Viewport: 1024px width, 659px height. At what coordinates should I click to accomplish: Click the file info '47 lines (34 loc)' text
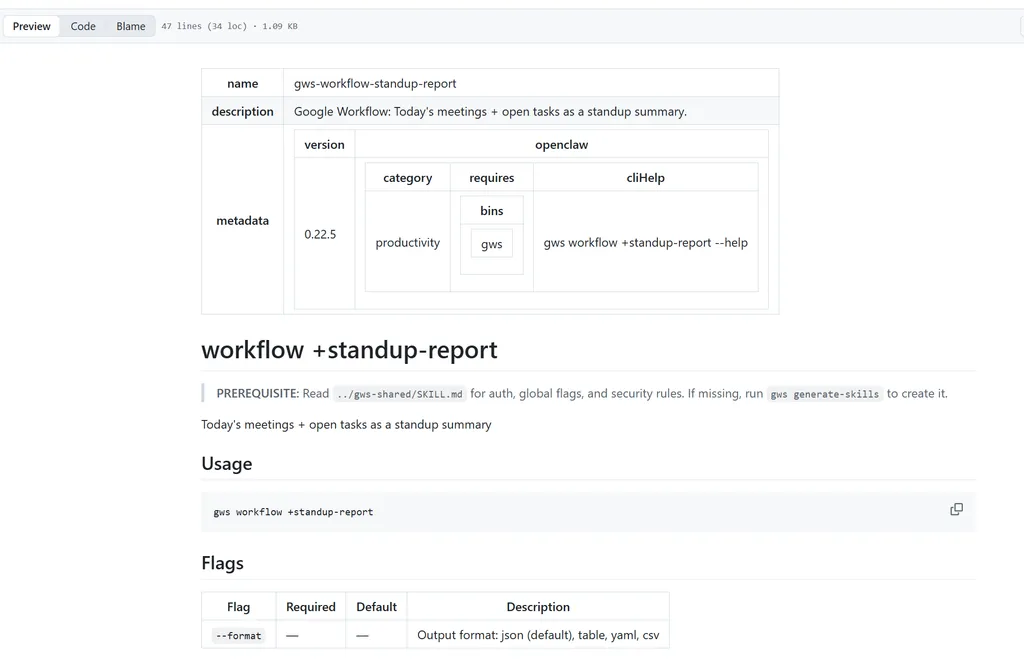coord(204,26)
